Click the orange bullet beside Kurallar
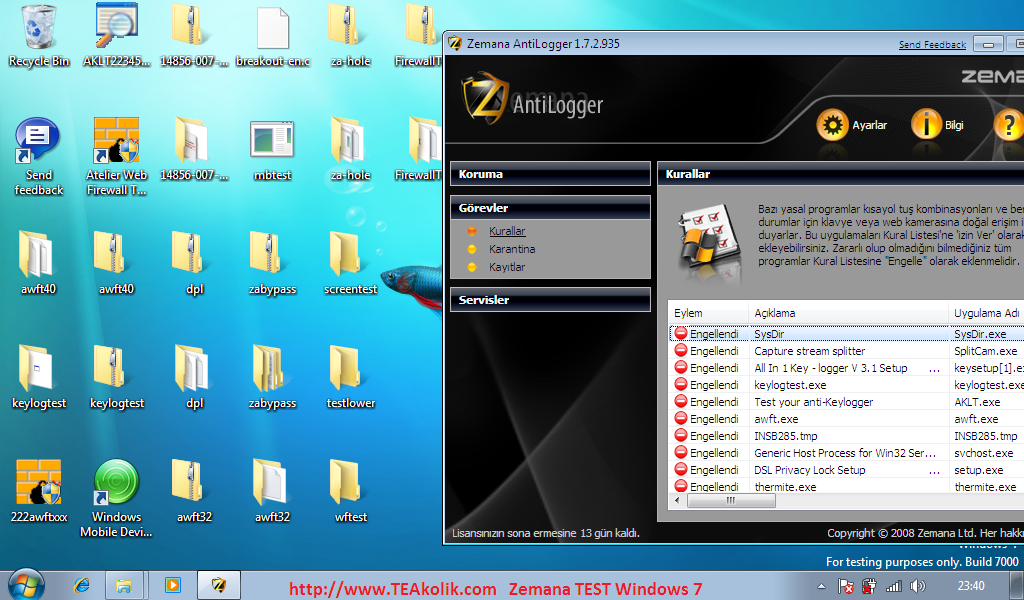 [472, 231]
